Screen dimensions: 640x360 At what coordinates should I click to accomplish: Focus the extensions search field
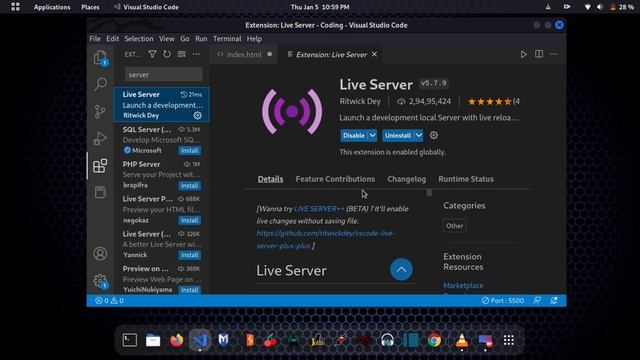coord(163,75)
